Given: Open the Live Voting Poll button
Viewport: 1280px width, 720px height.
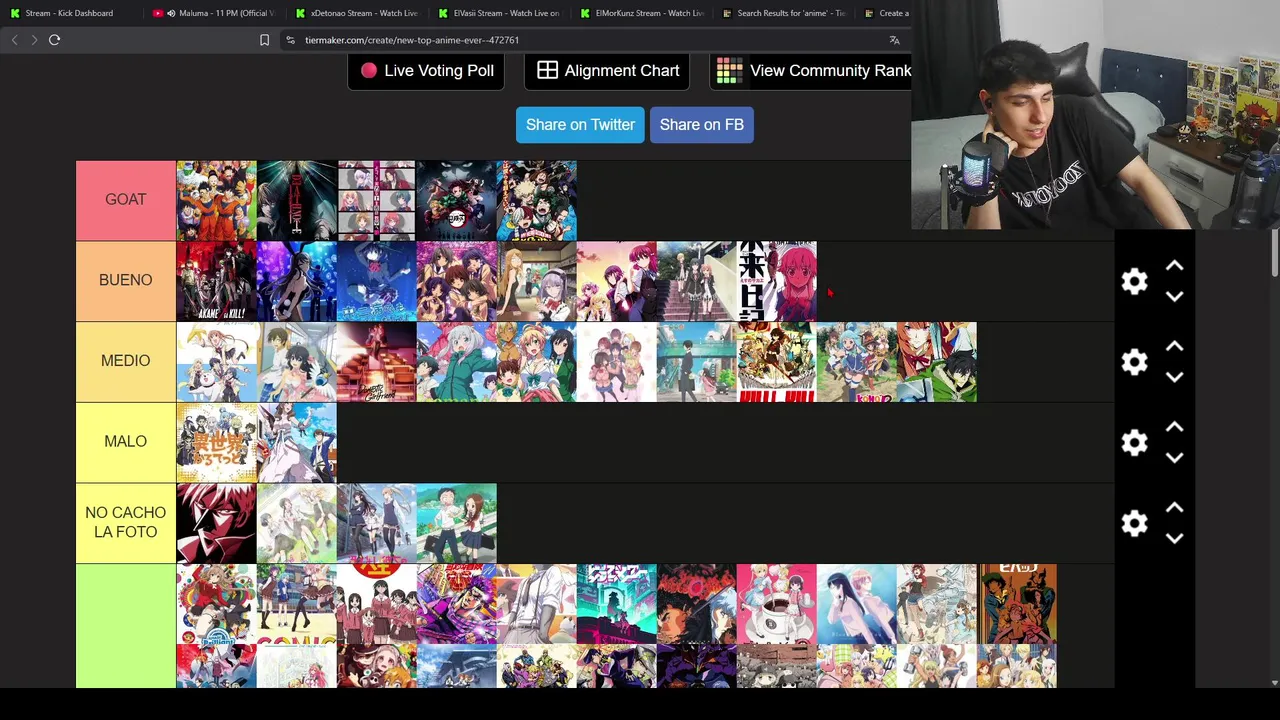Looking at the screenshot, I should [426, 71].
